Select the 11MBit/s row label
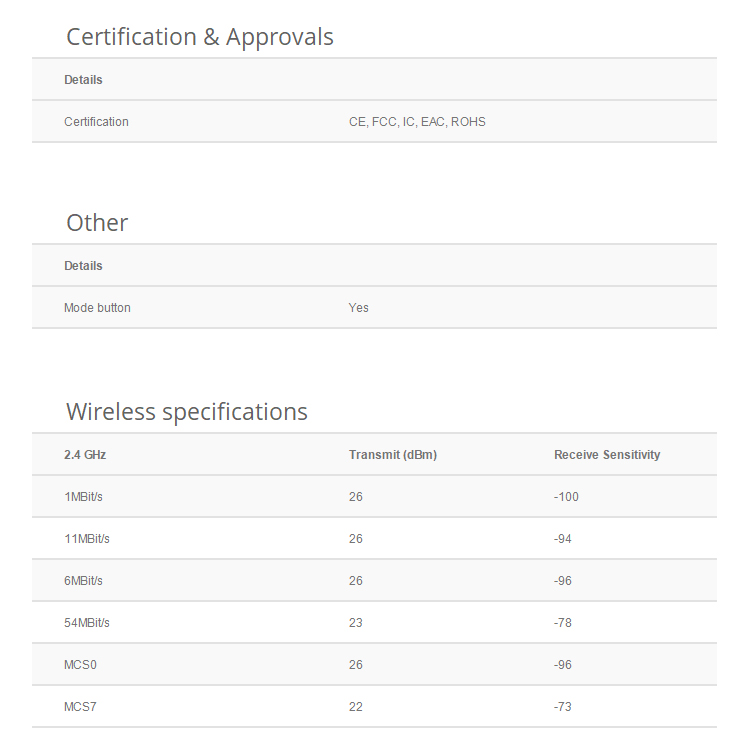750x736 pixels. pos(87,539)
